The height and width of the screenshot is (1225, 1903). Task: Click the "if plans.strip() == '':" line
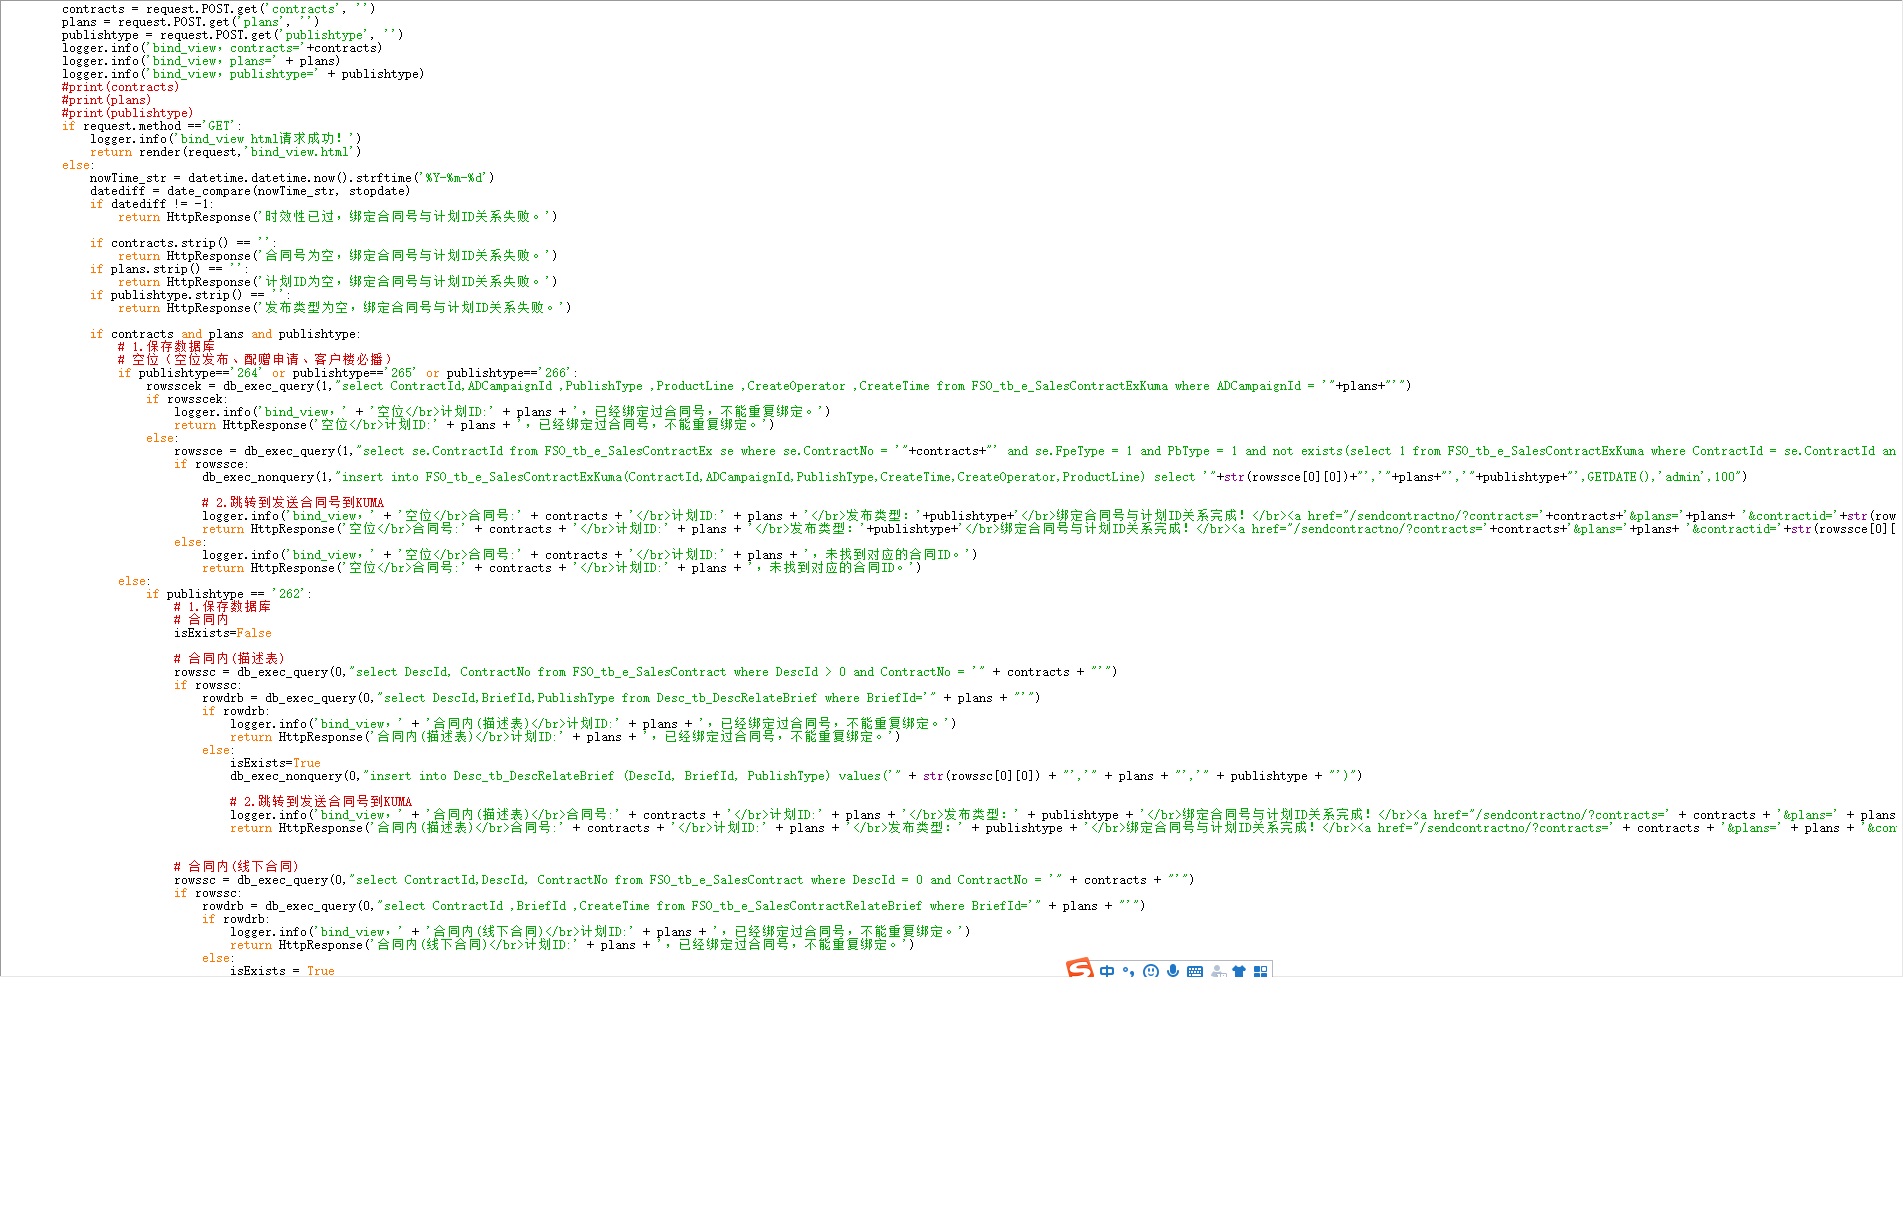point(169,269)
